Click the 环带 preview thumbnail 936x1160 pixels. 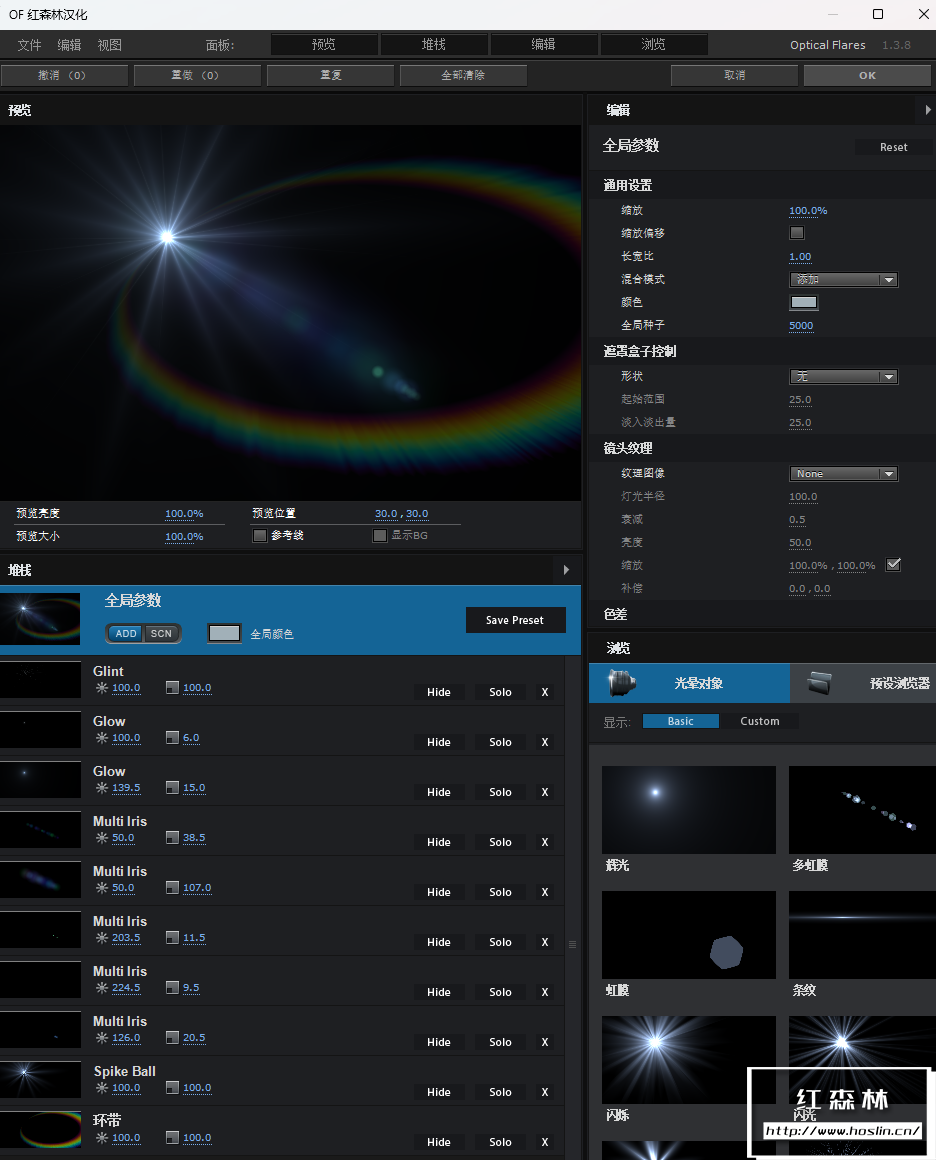point(41,1130)
